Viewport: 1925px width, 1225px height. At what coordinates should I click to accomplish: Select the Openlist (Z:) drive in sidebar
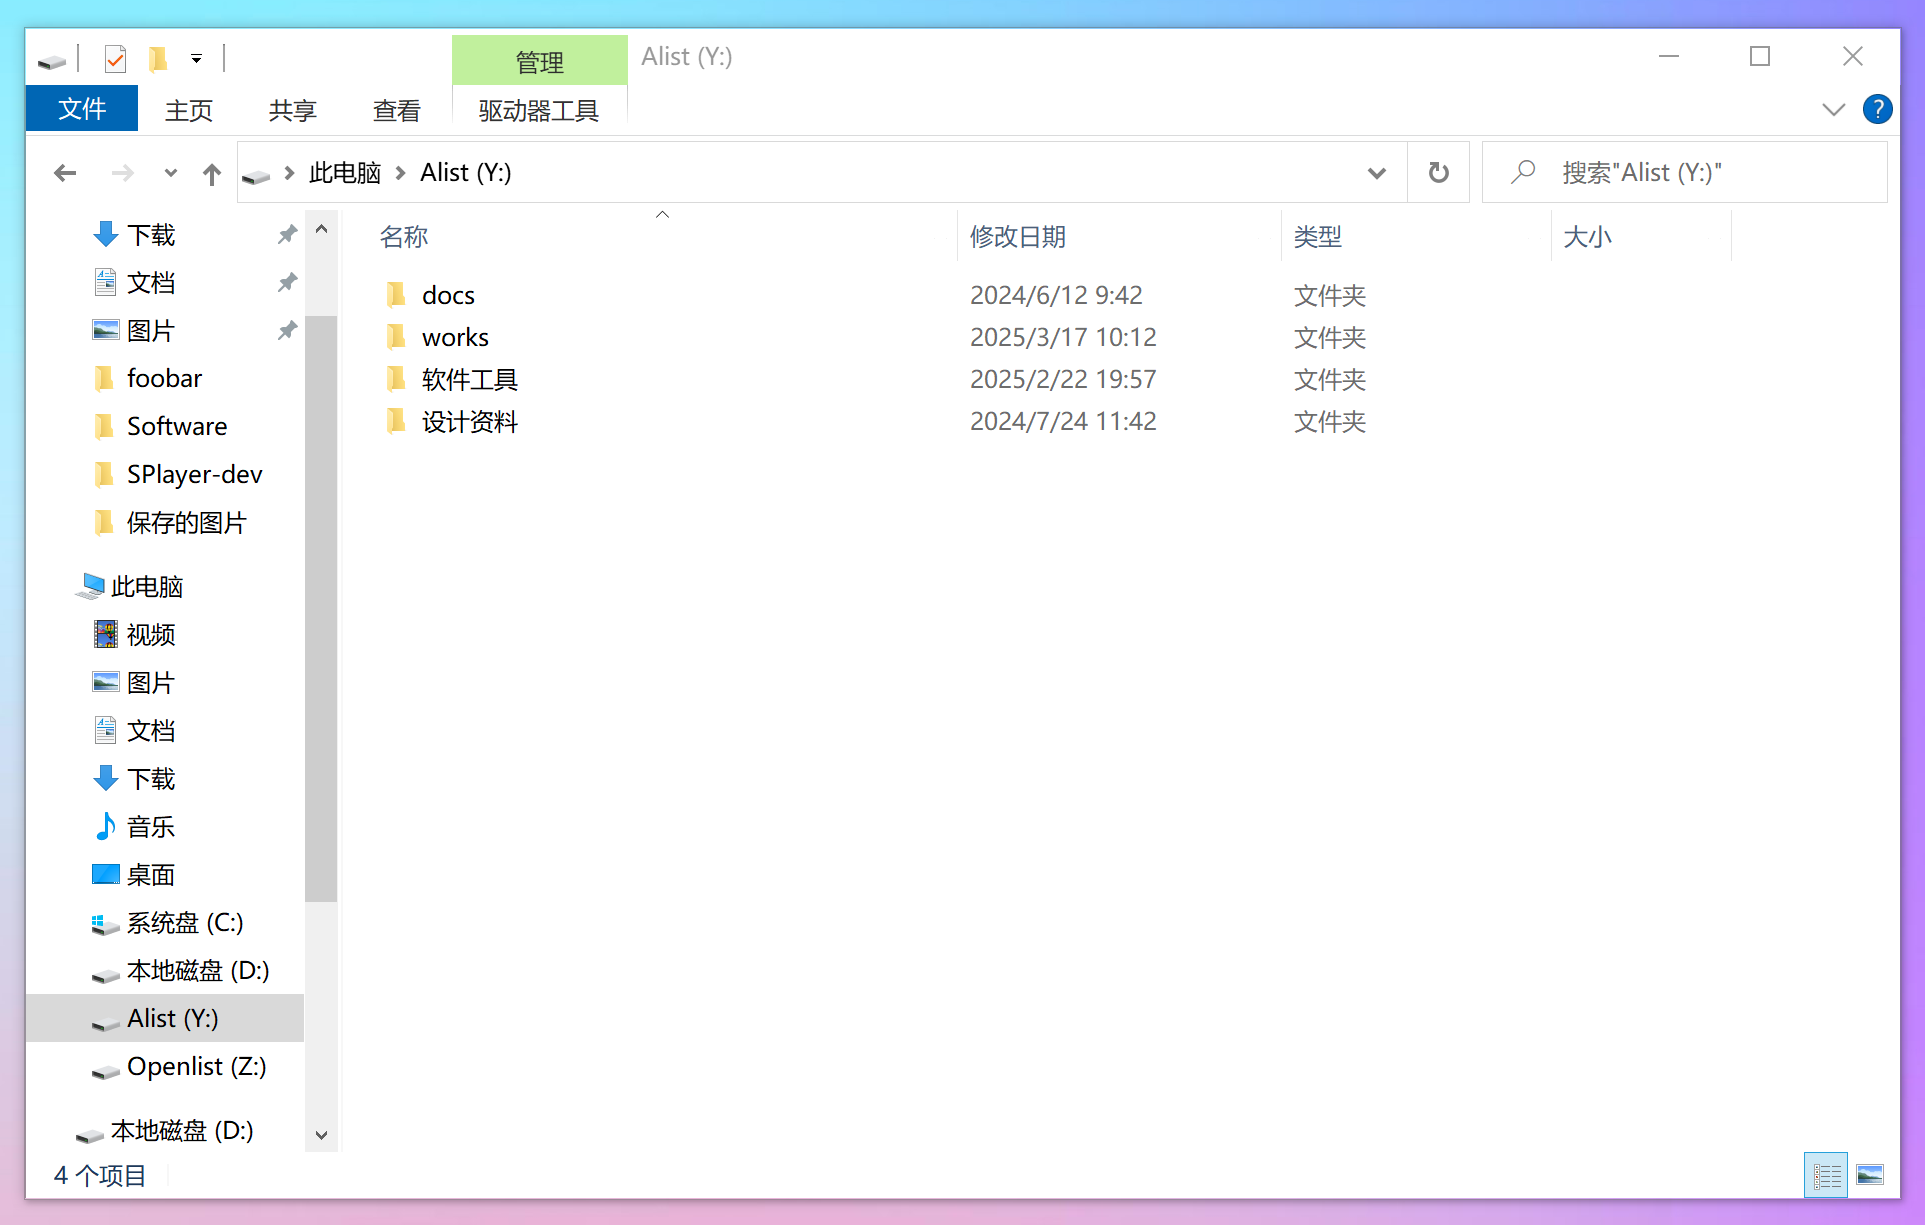point(196,1067)
